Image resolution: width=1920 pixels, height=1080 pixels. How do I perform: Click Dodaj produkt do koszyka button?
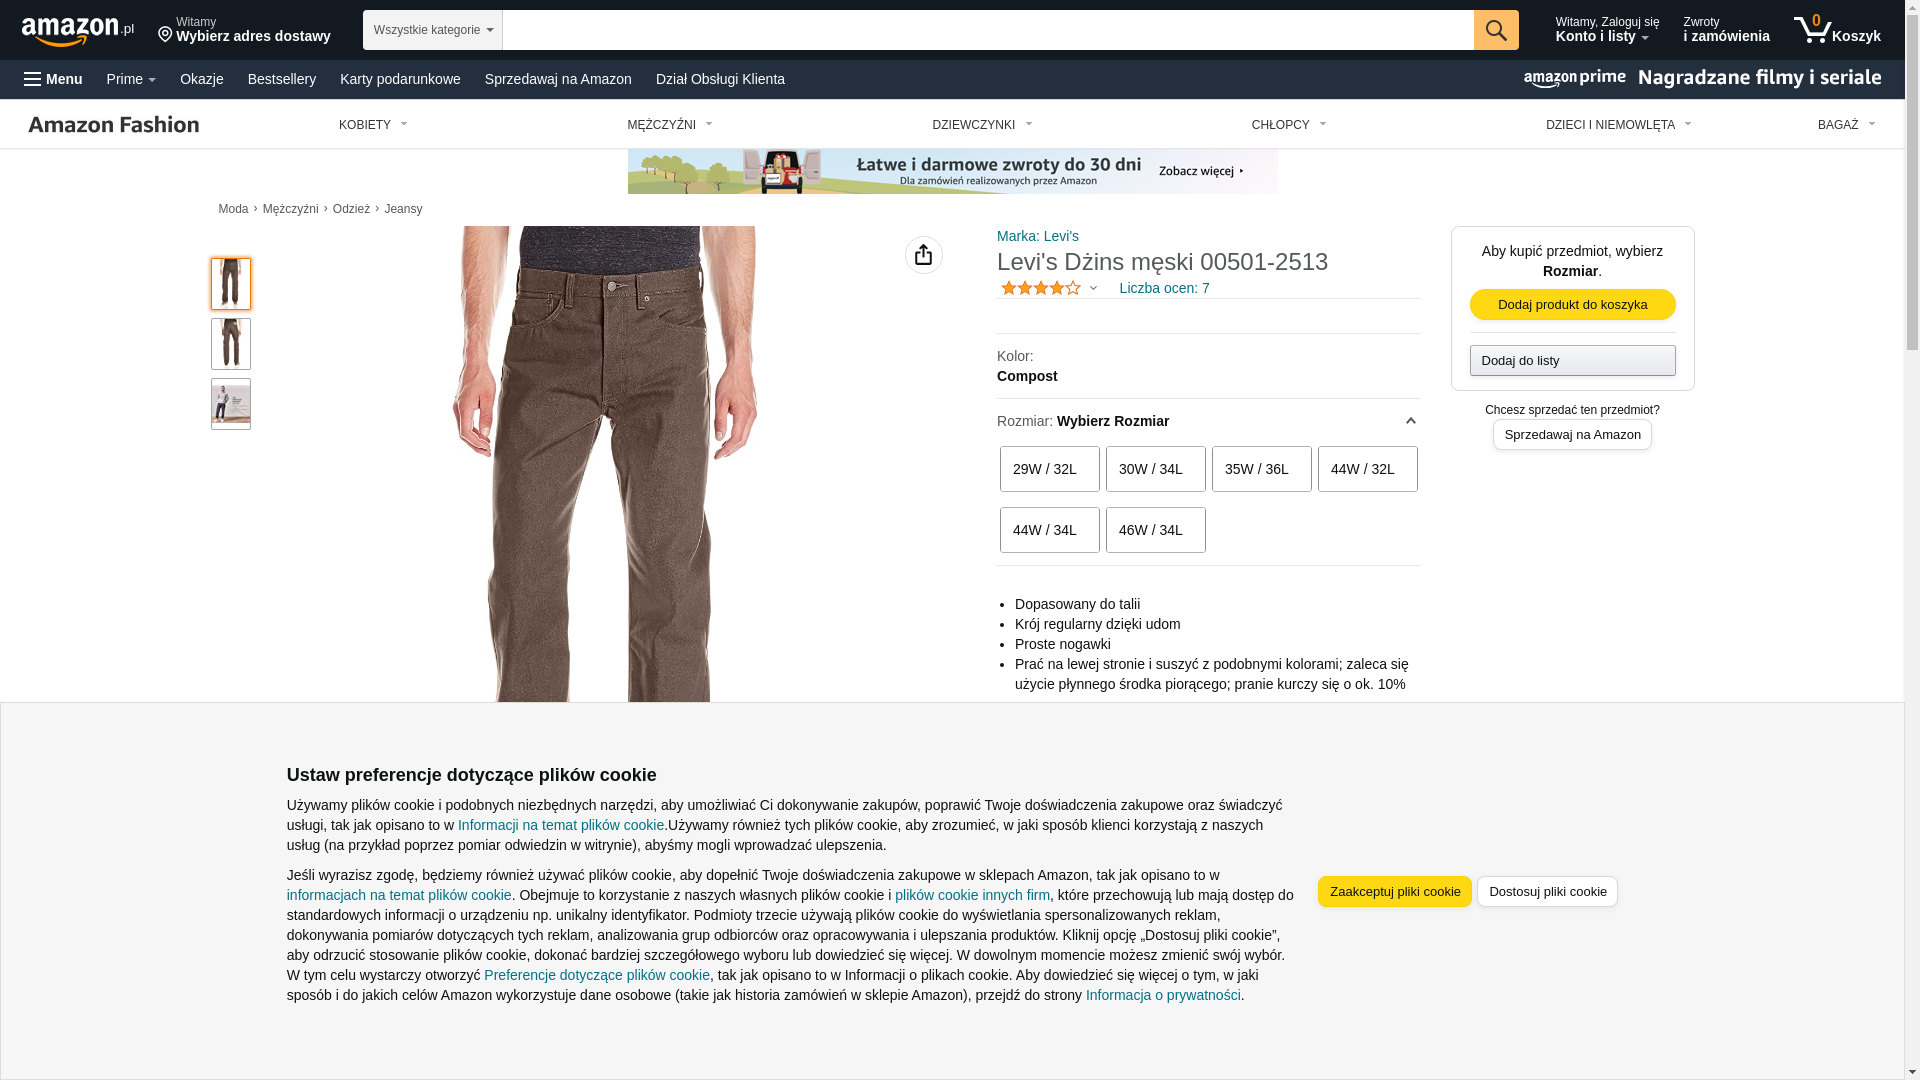coord(1573,304)
